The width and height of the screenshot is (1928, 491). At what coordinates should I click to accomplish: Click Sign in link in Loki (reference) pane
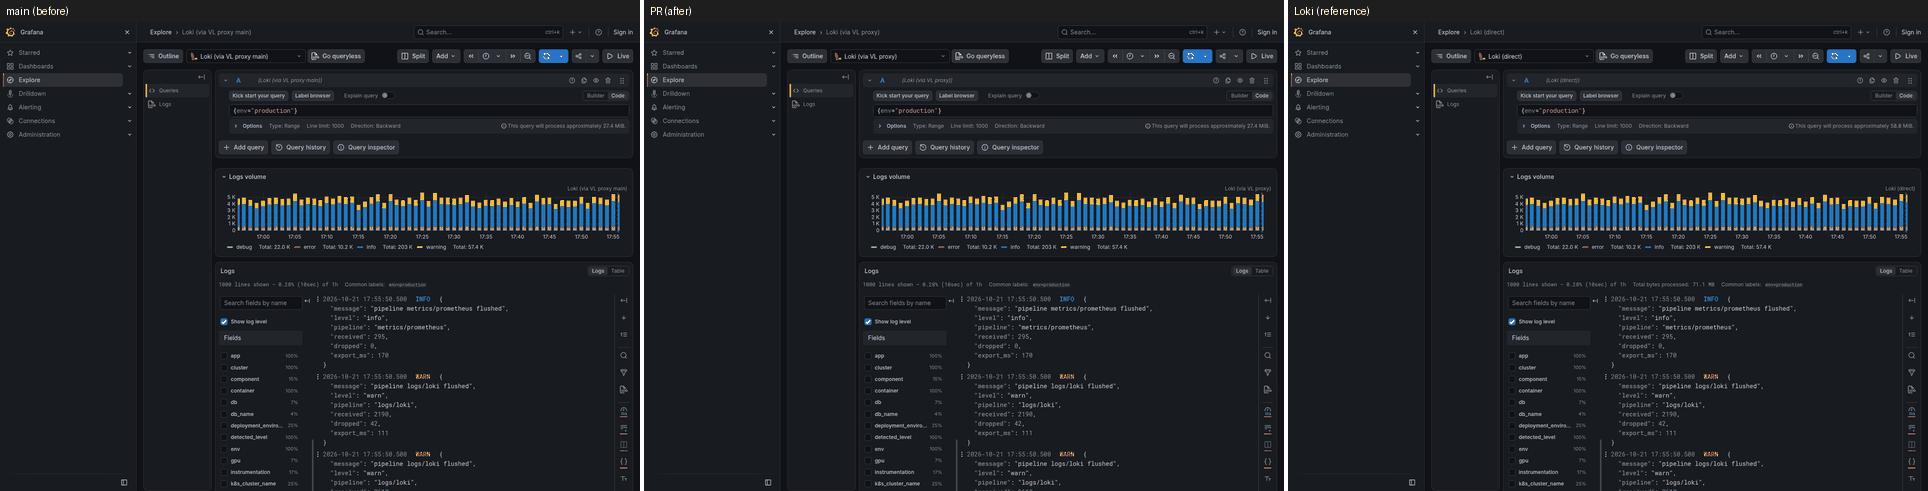click(x=1911, y=32)
